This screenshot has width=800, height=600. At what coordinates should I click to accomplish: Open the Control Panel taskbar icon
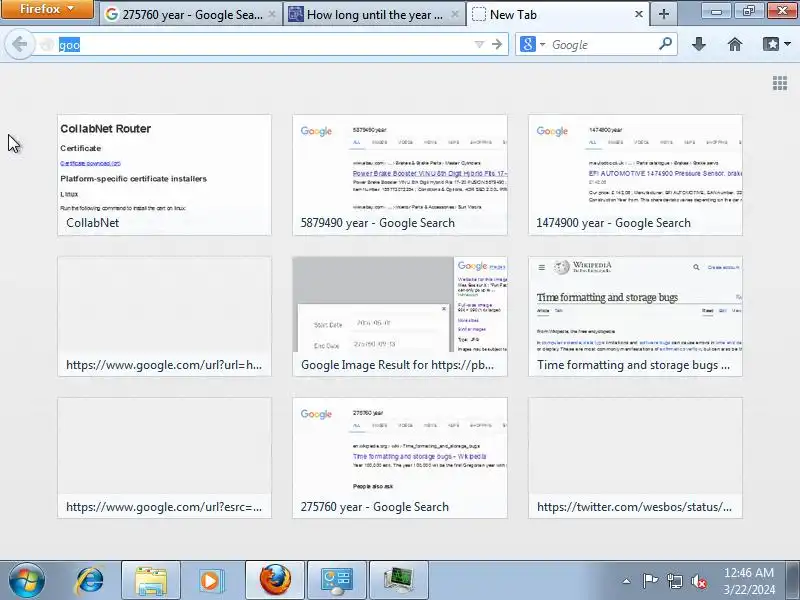(x=337, y=580)
